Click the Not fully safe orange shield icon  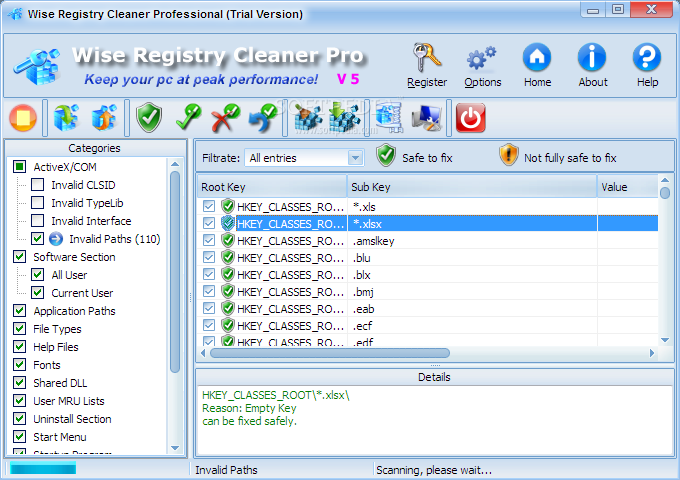[x=508, y=155]
